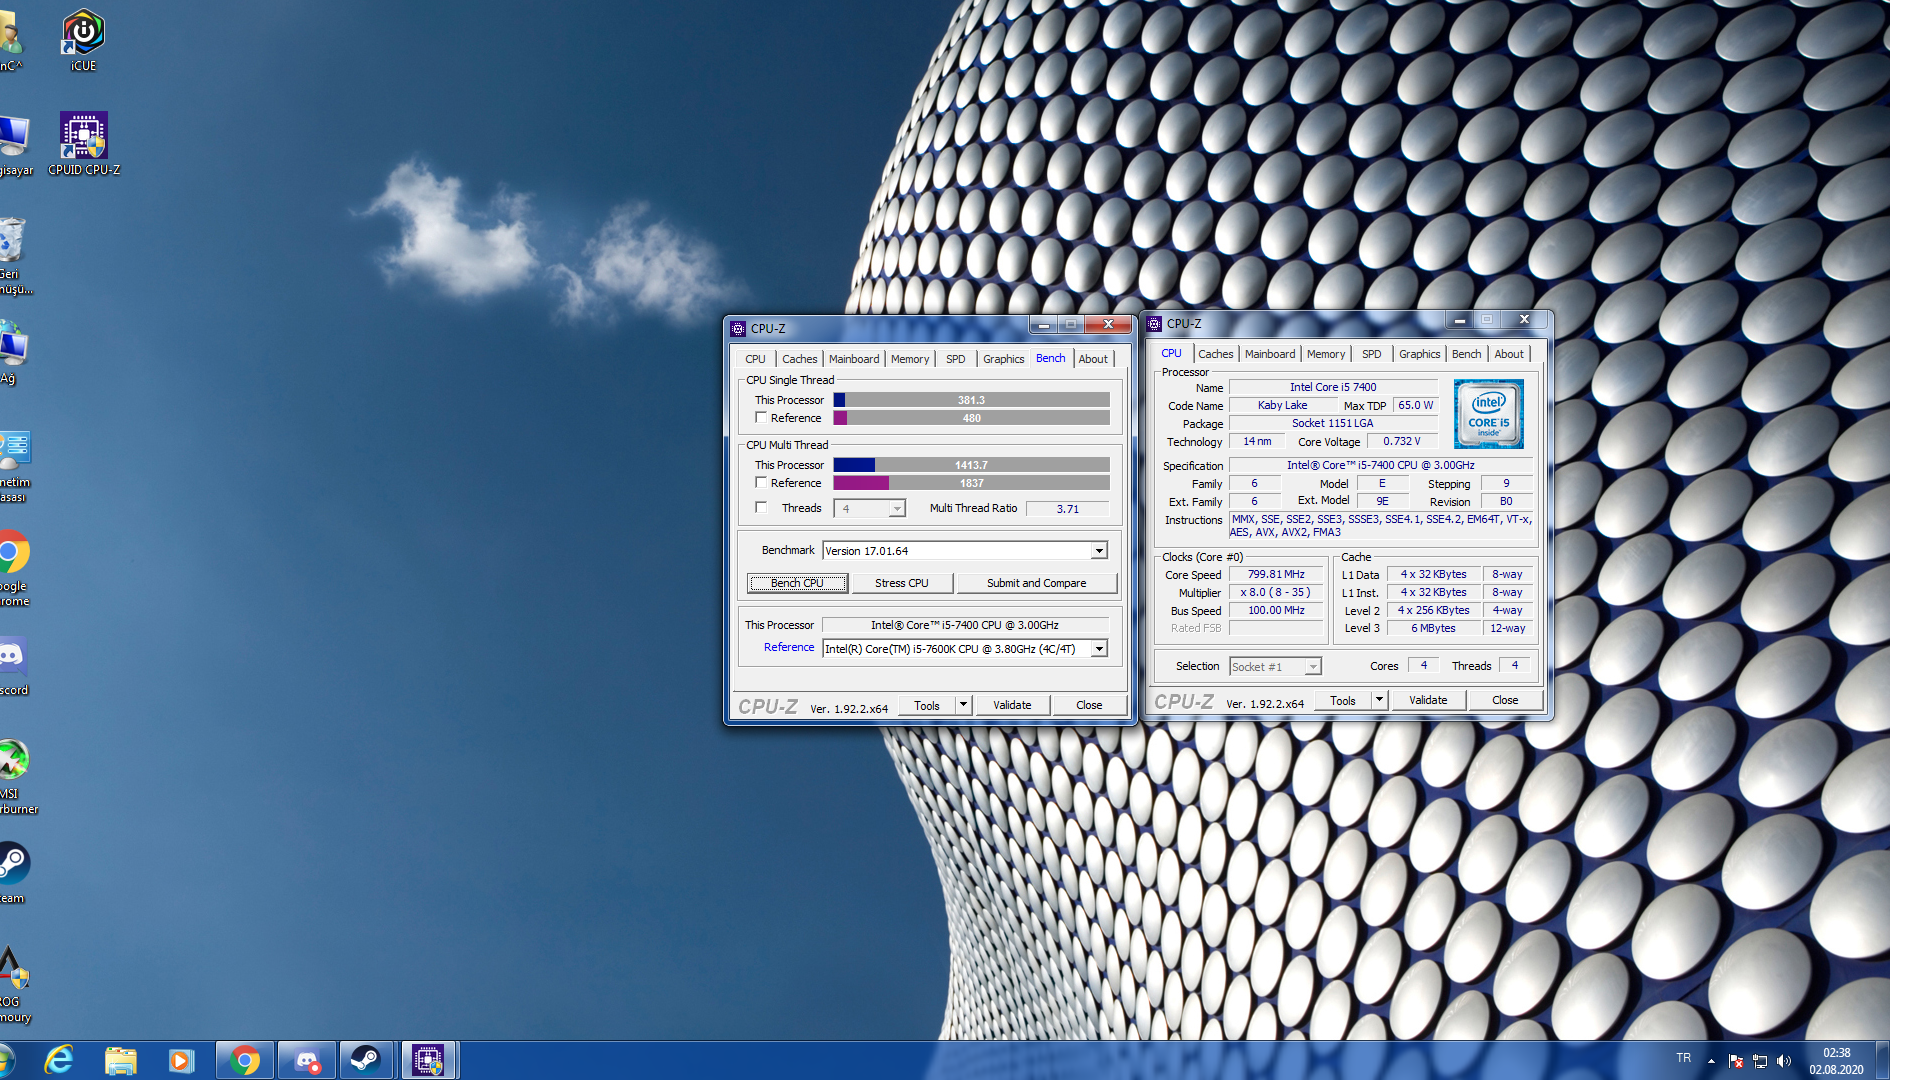This screenshot has height=1080, width=1920.
Task: Open the Recycle Bin desktop icon
Action: (12, 256)
